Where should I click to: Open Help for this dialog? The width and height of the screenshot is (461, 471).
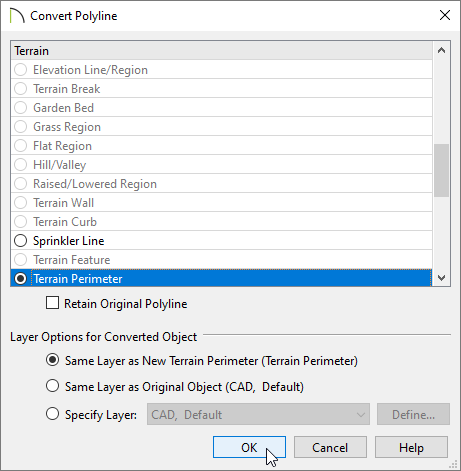pyautogui.click(x=411, y=447)
